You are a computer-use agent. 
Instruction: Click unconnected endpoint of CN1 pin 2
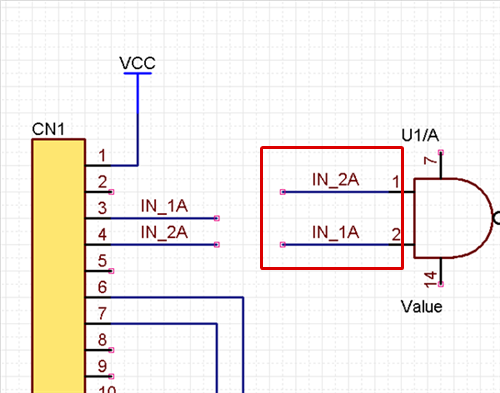click(112, 192)
